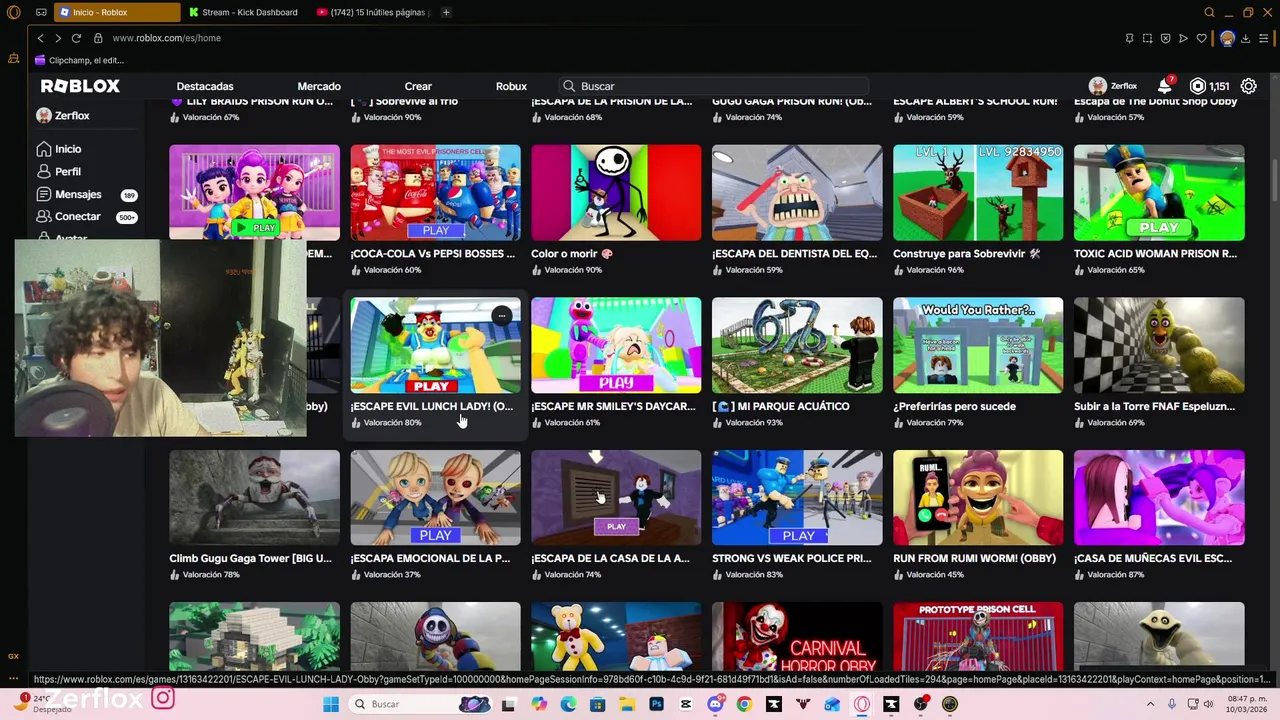Open ESCAPA EMOCIONAL DE LA P... thumbnail
The width and height of the screenshot is (1280, 720).
435,497
